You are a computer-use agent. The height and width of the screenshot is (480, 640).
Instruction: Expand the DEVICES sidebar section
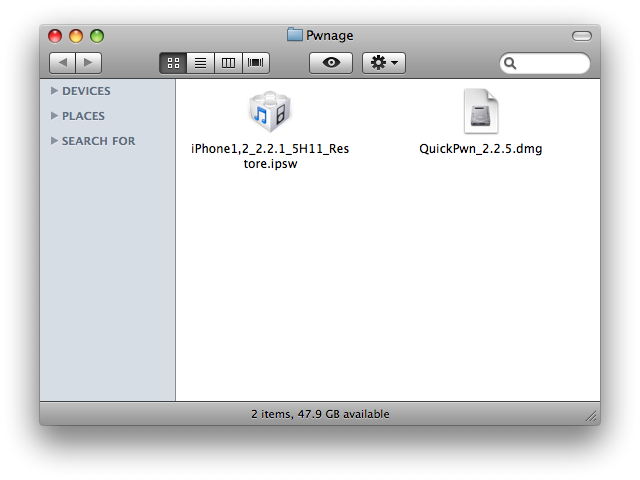[x=54, y=91]
